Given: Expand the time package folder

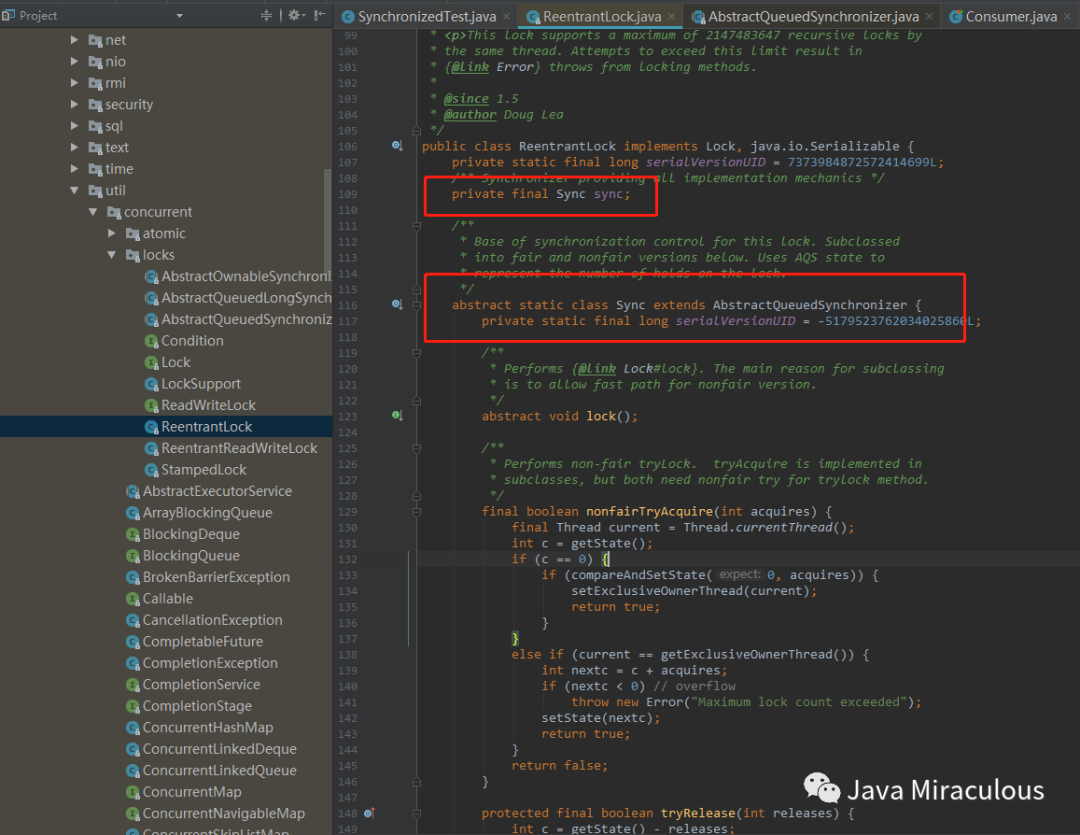Looking at the screenshot, I should coord(74,168).
